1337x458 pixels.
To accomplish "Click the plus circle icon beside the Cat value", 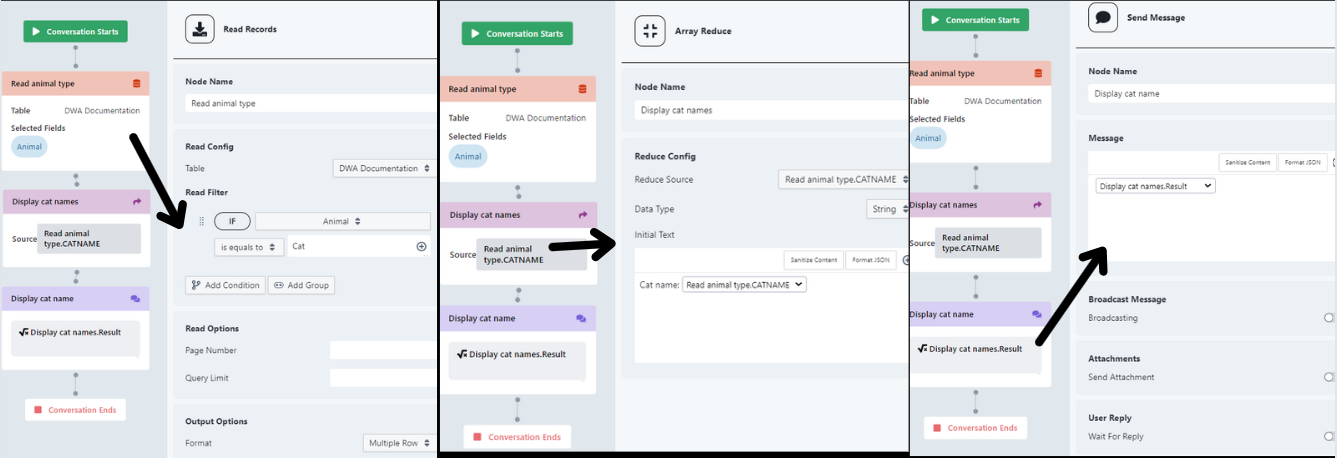I will 421,246.
